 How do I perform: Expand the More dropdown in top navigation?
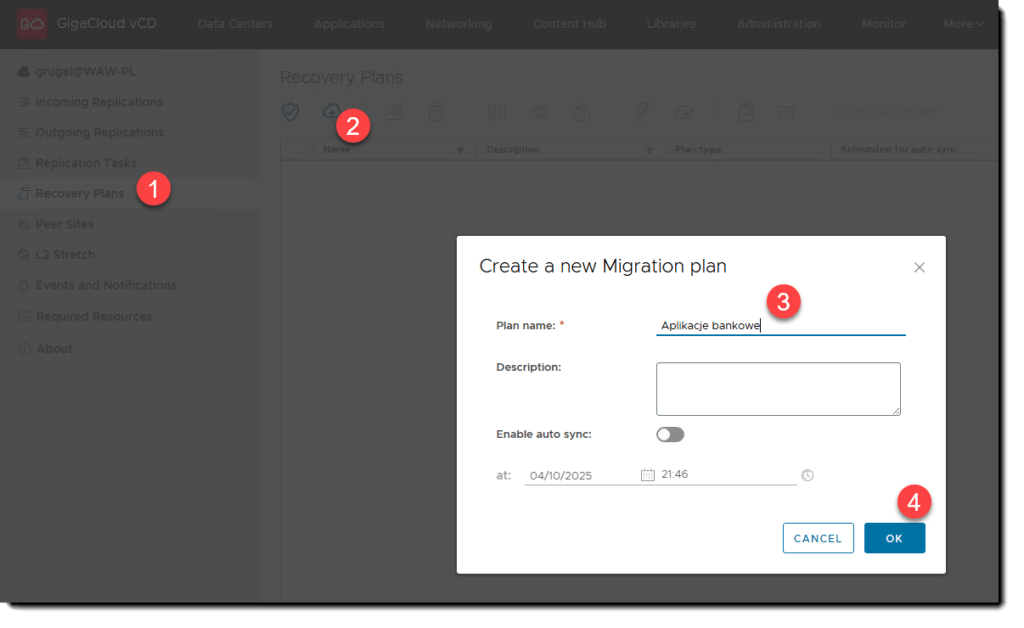tap(963, 24)
